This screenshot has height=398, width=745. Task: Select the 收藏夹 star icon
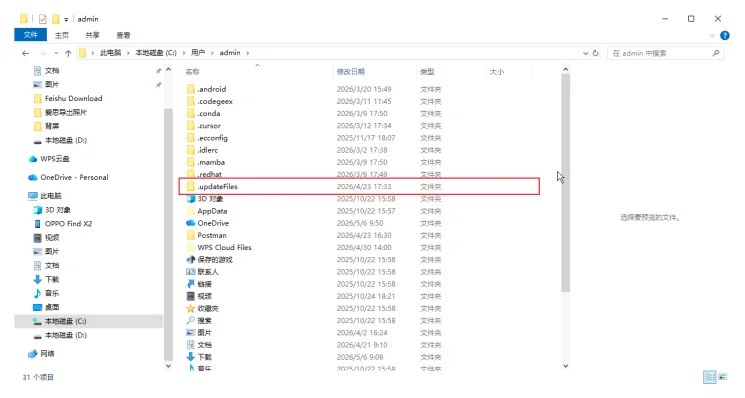[191, 309]
